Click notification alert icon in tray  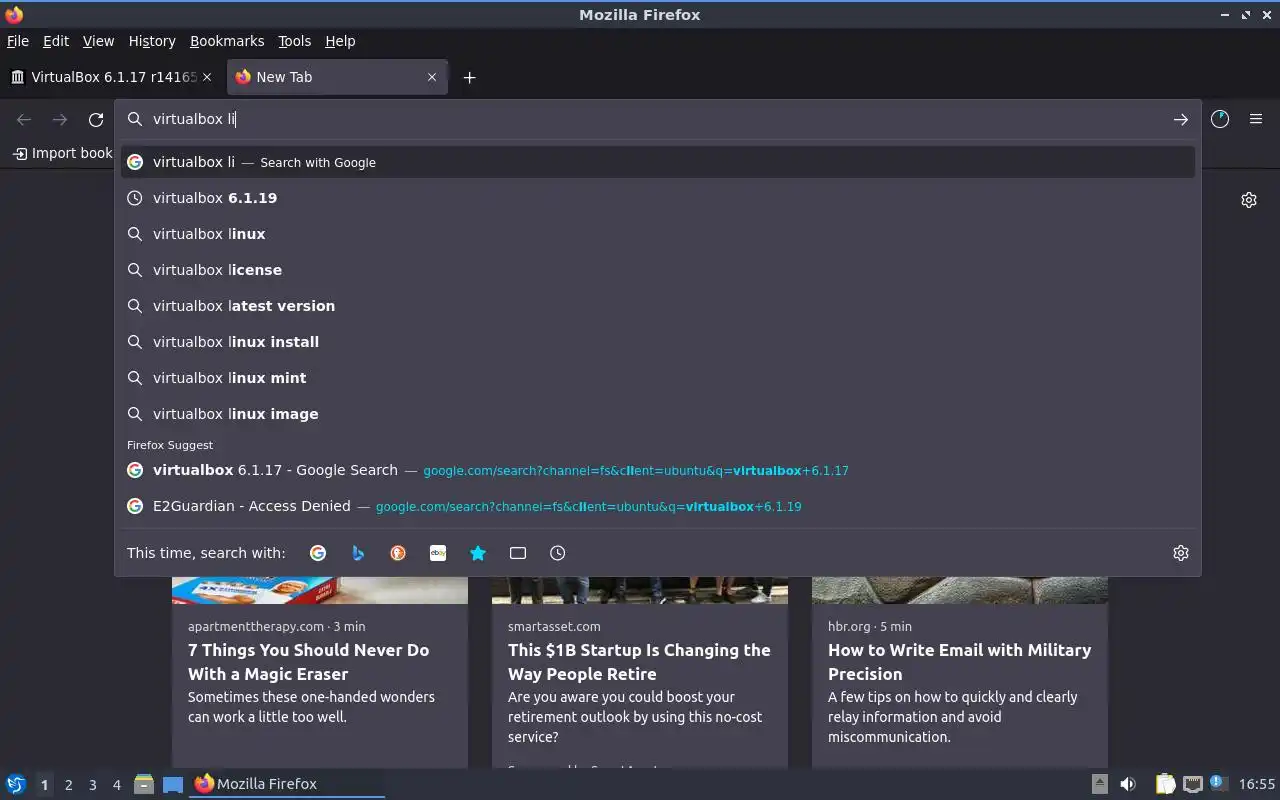point(1218,784)
